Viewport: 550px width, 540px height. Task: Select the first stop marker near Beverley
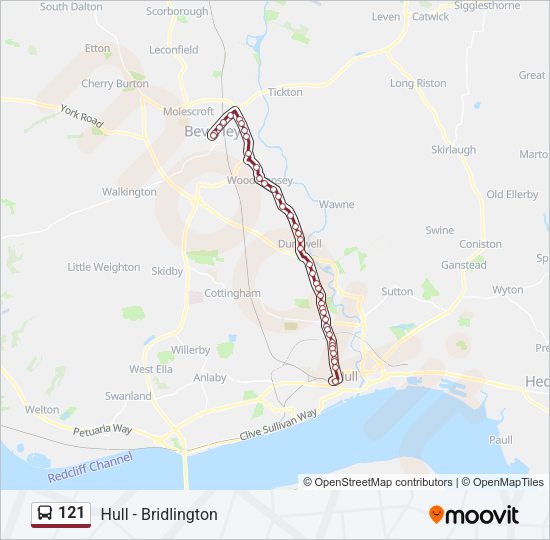(x=213, y=135)
